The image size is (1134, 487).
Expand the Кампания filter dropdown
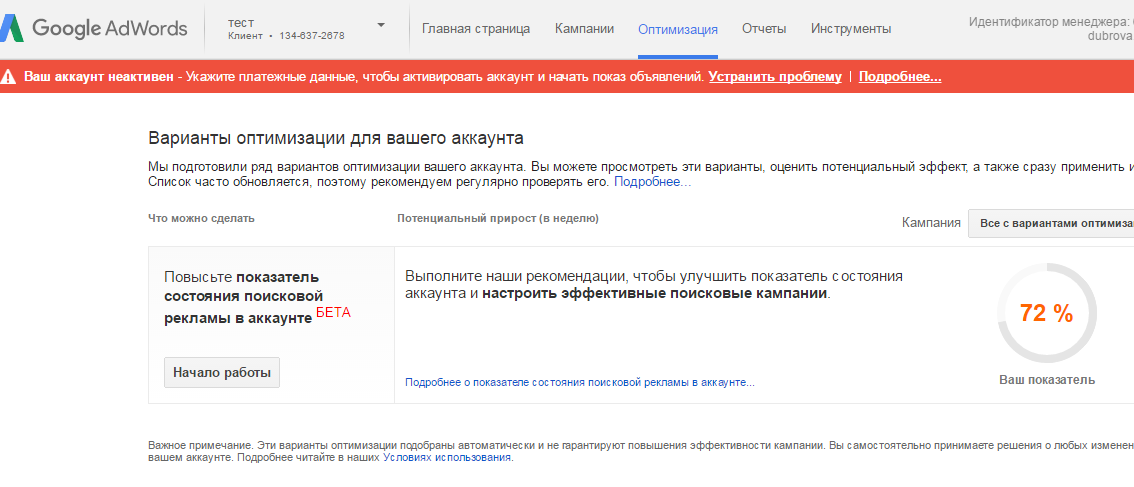point(1050,223)
